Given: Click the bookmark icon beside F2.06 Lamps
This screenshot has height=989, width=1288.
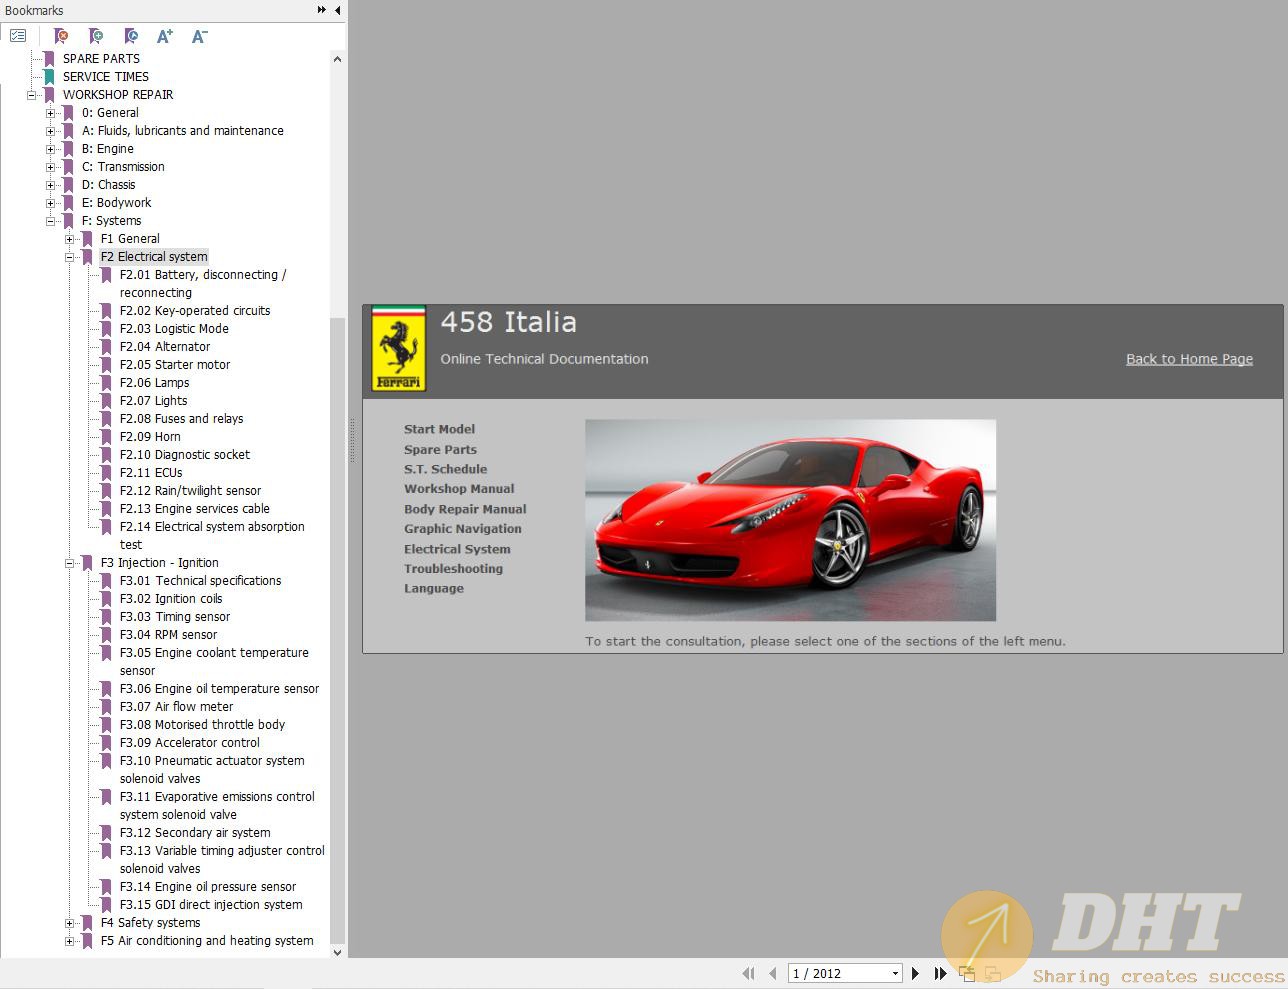Looking at the screenshot, I should tap(106, 383).
